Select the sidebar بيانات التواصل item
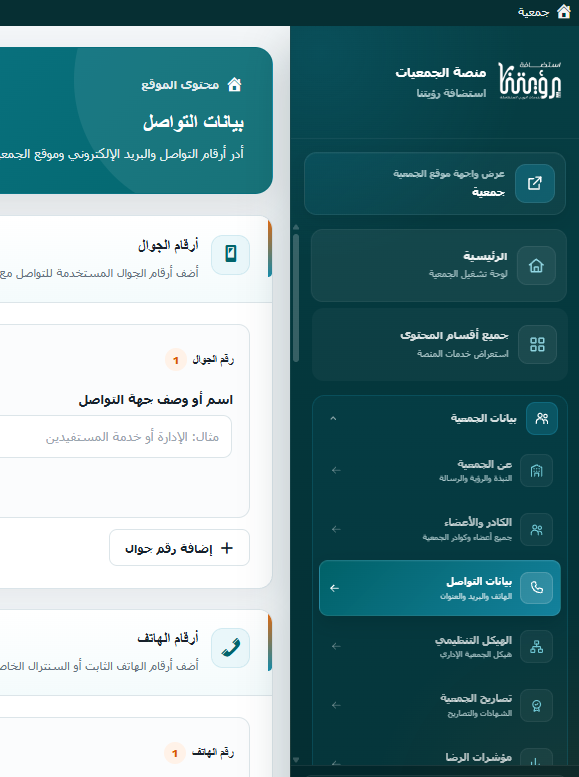579x777 pixels. point(440,588)
